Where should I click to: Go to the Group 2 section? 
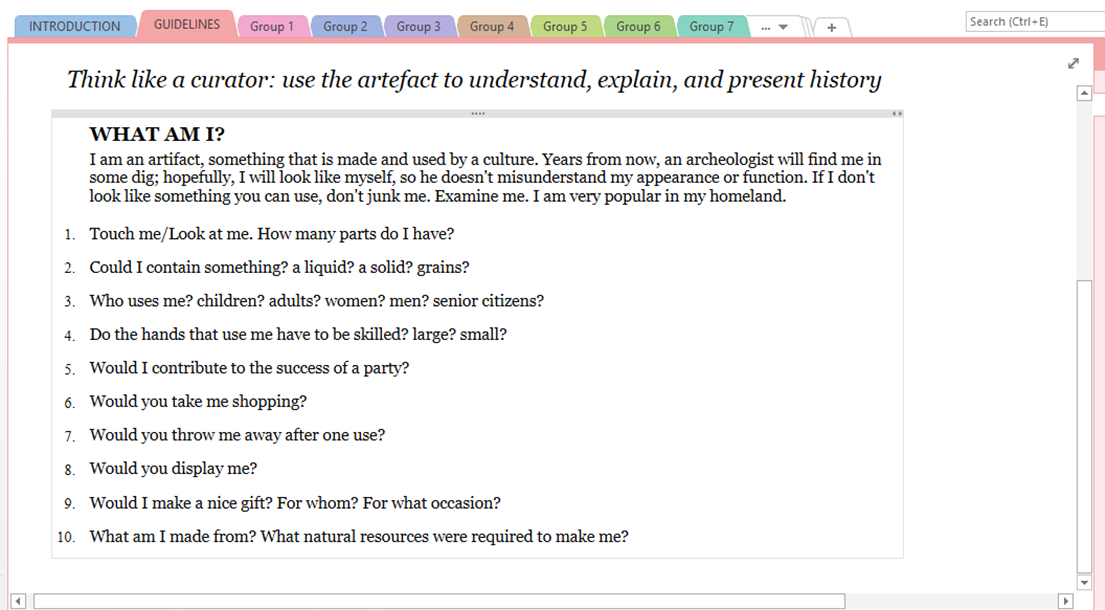click(345, 26)
